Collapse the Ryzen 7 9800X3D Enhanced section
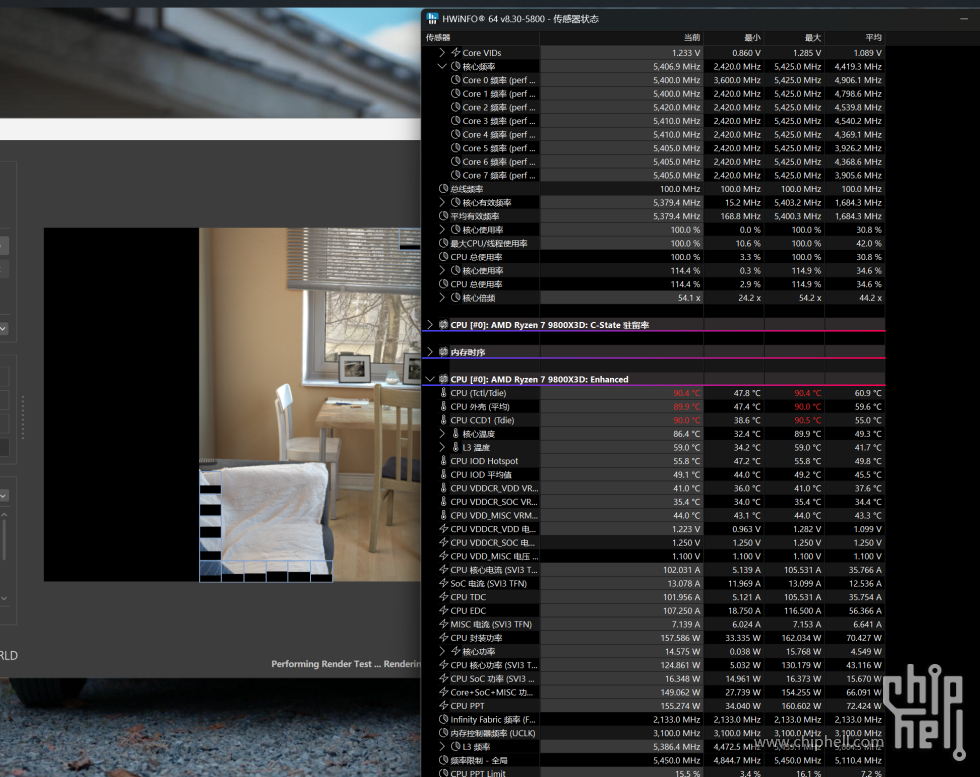This screenshot has width=980, height=777. [x=430, y=379]
